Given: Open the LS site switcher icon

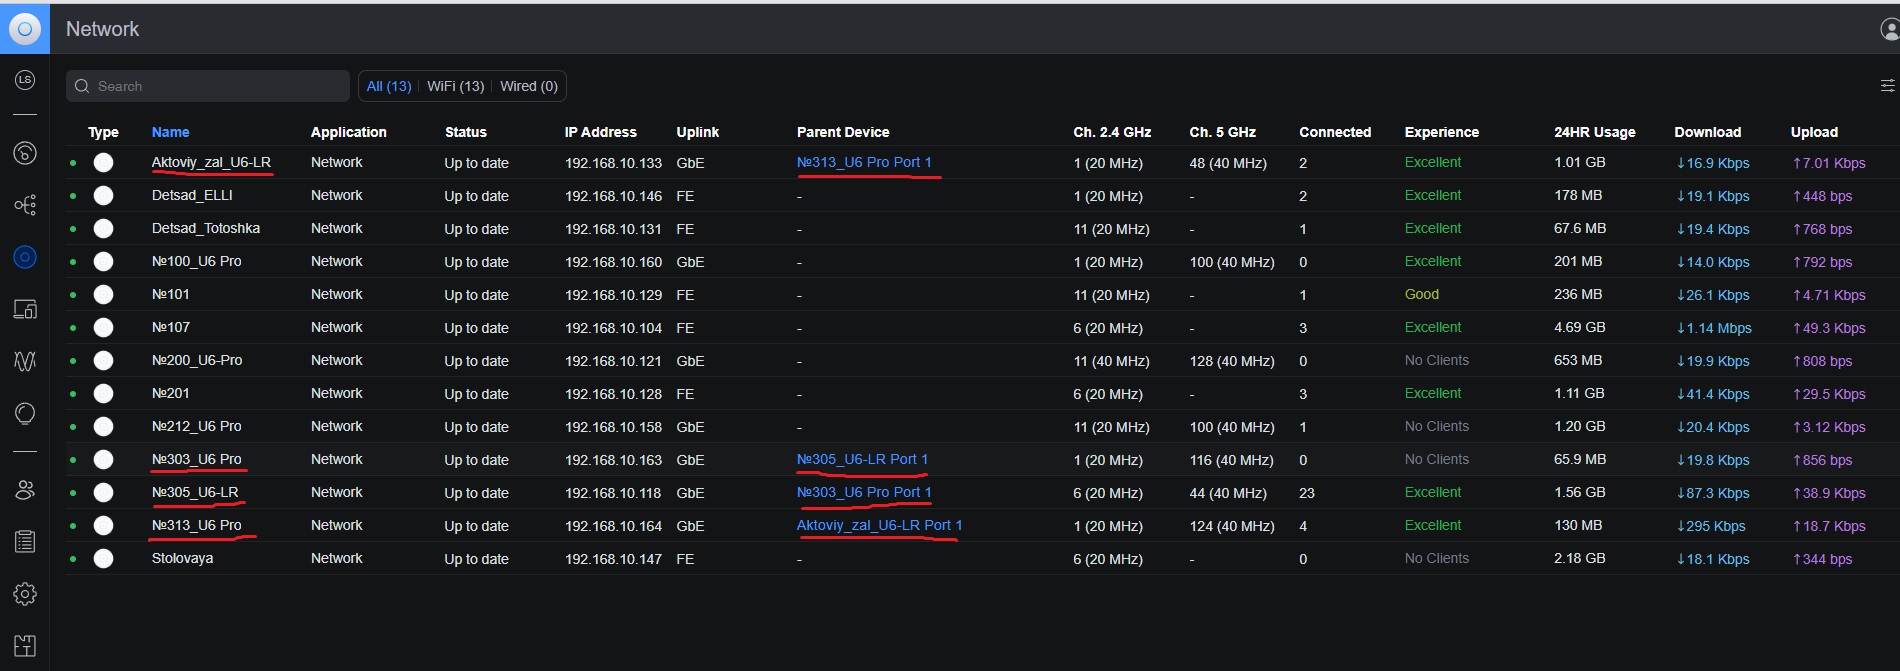Looking at the screenshot, I should [25, 80].
